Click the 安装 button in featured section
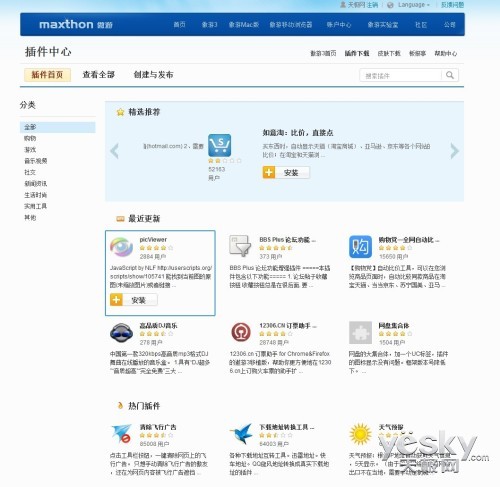Image resolution: width=500 pixels, height=487 pixels. point(286,172)
